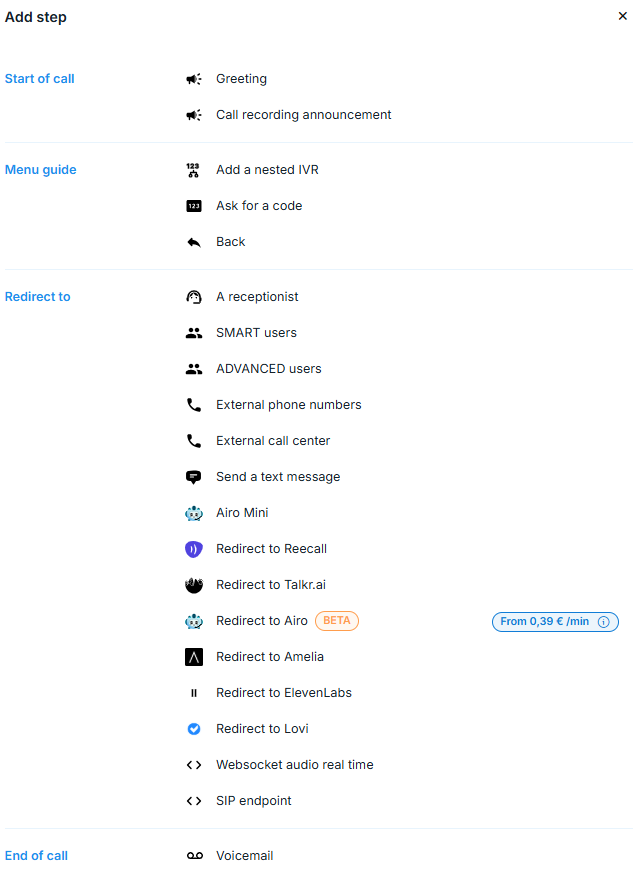This screenshot has height=875, width=638.
Task: Click the voicemail icon at End of call
Action: (x=194, y=856)
